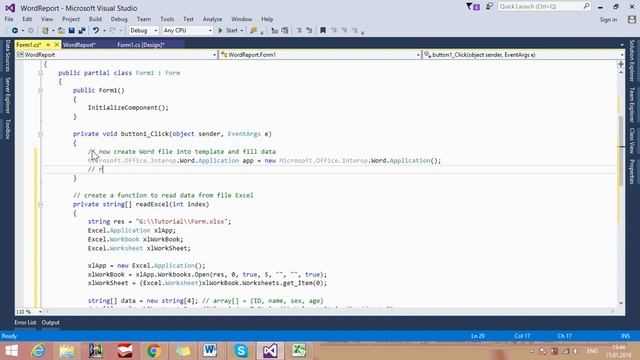The width and height of the screenshot is (640, 360).
Task: Click the Find in Files toolbar icon
Action: pyautogui.click(x=253, y=31)
